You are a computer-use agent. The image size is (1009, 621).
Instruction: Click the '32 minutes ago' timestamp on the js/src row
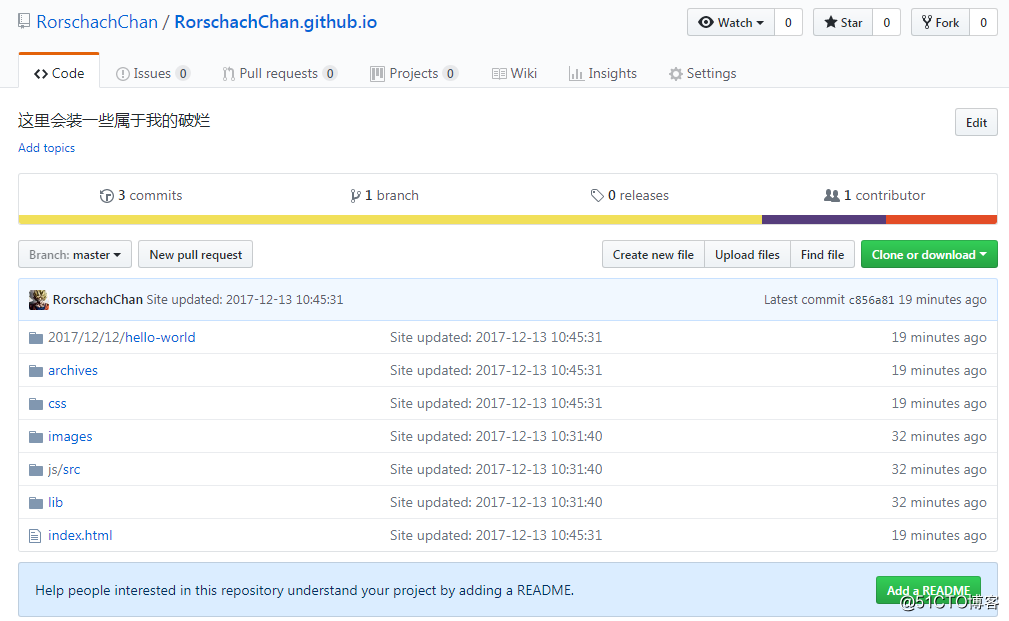[x=939, y=470]
